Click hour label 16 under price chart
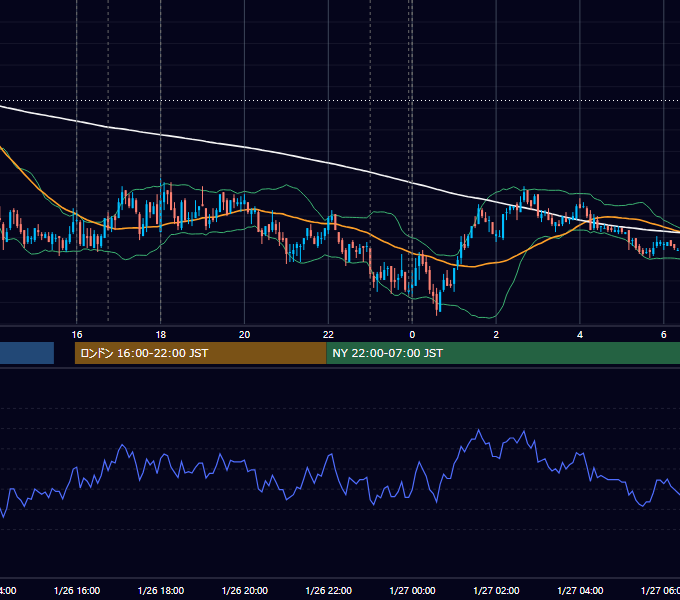 tap(77, 335)
